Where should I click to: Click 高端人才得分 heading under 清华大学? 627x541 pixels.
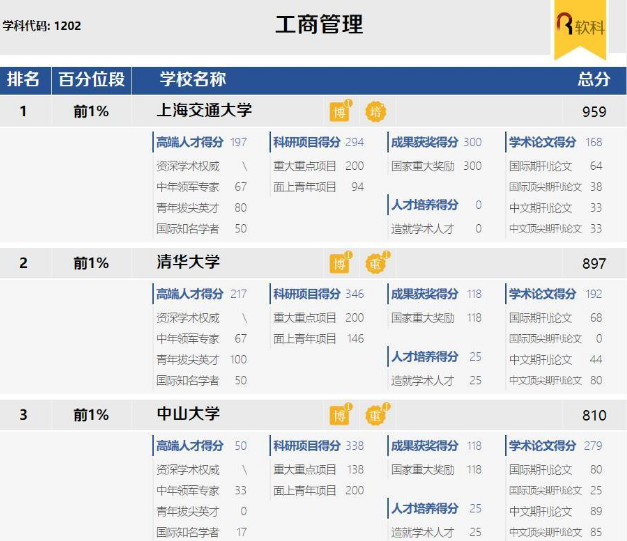click(190, 294)
